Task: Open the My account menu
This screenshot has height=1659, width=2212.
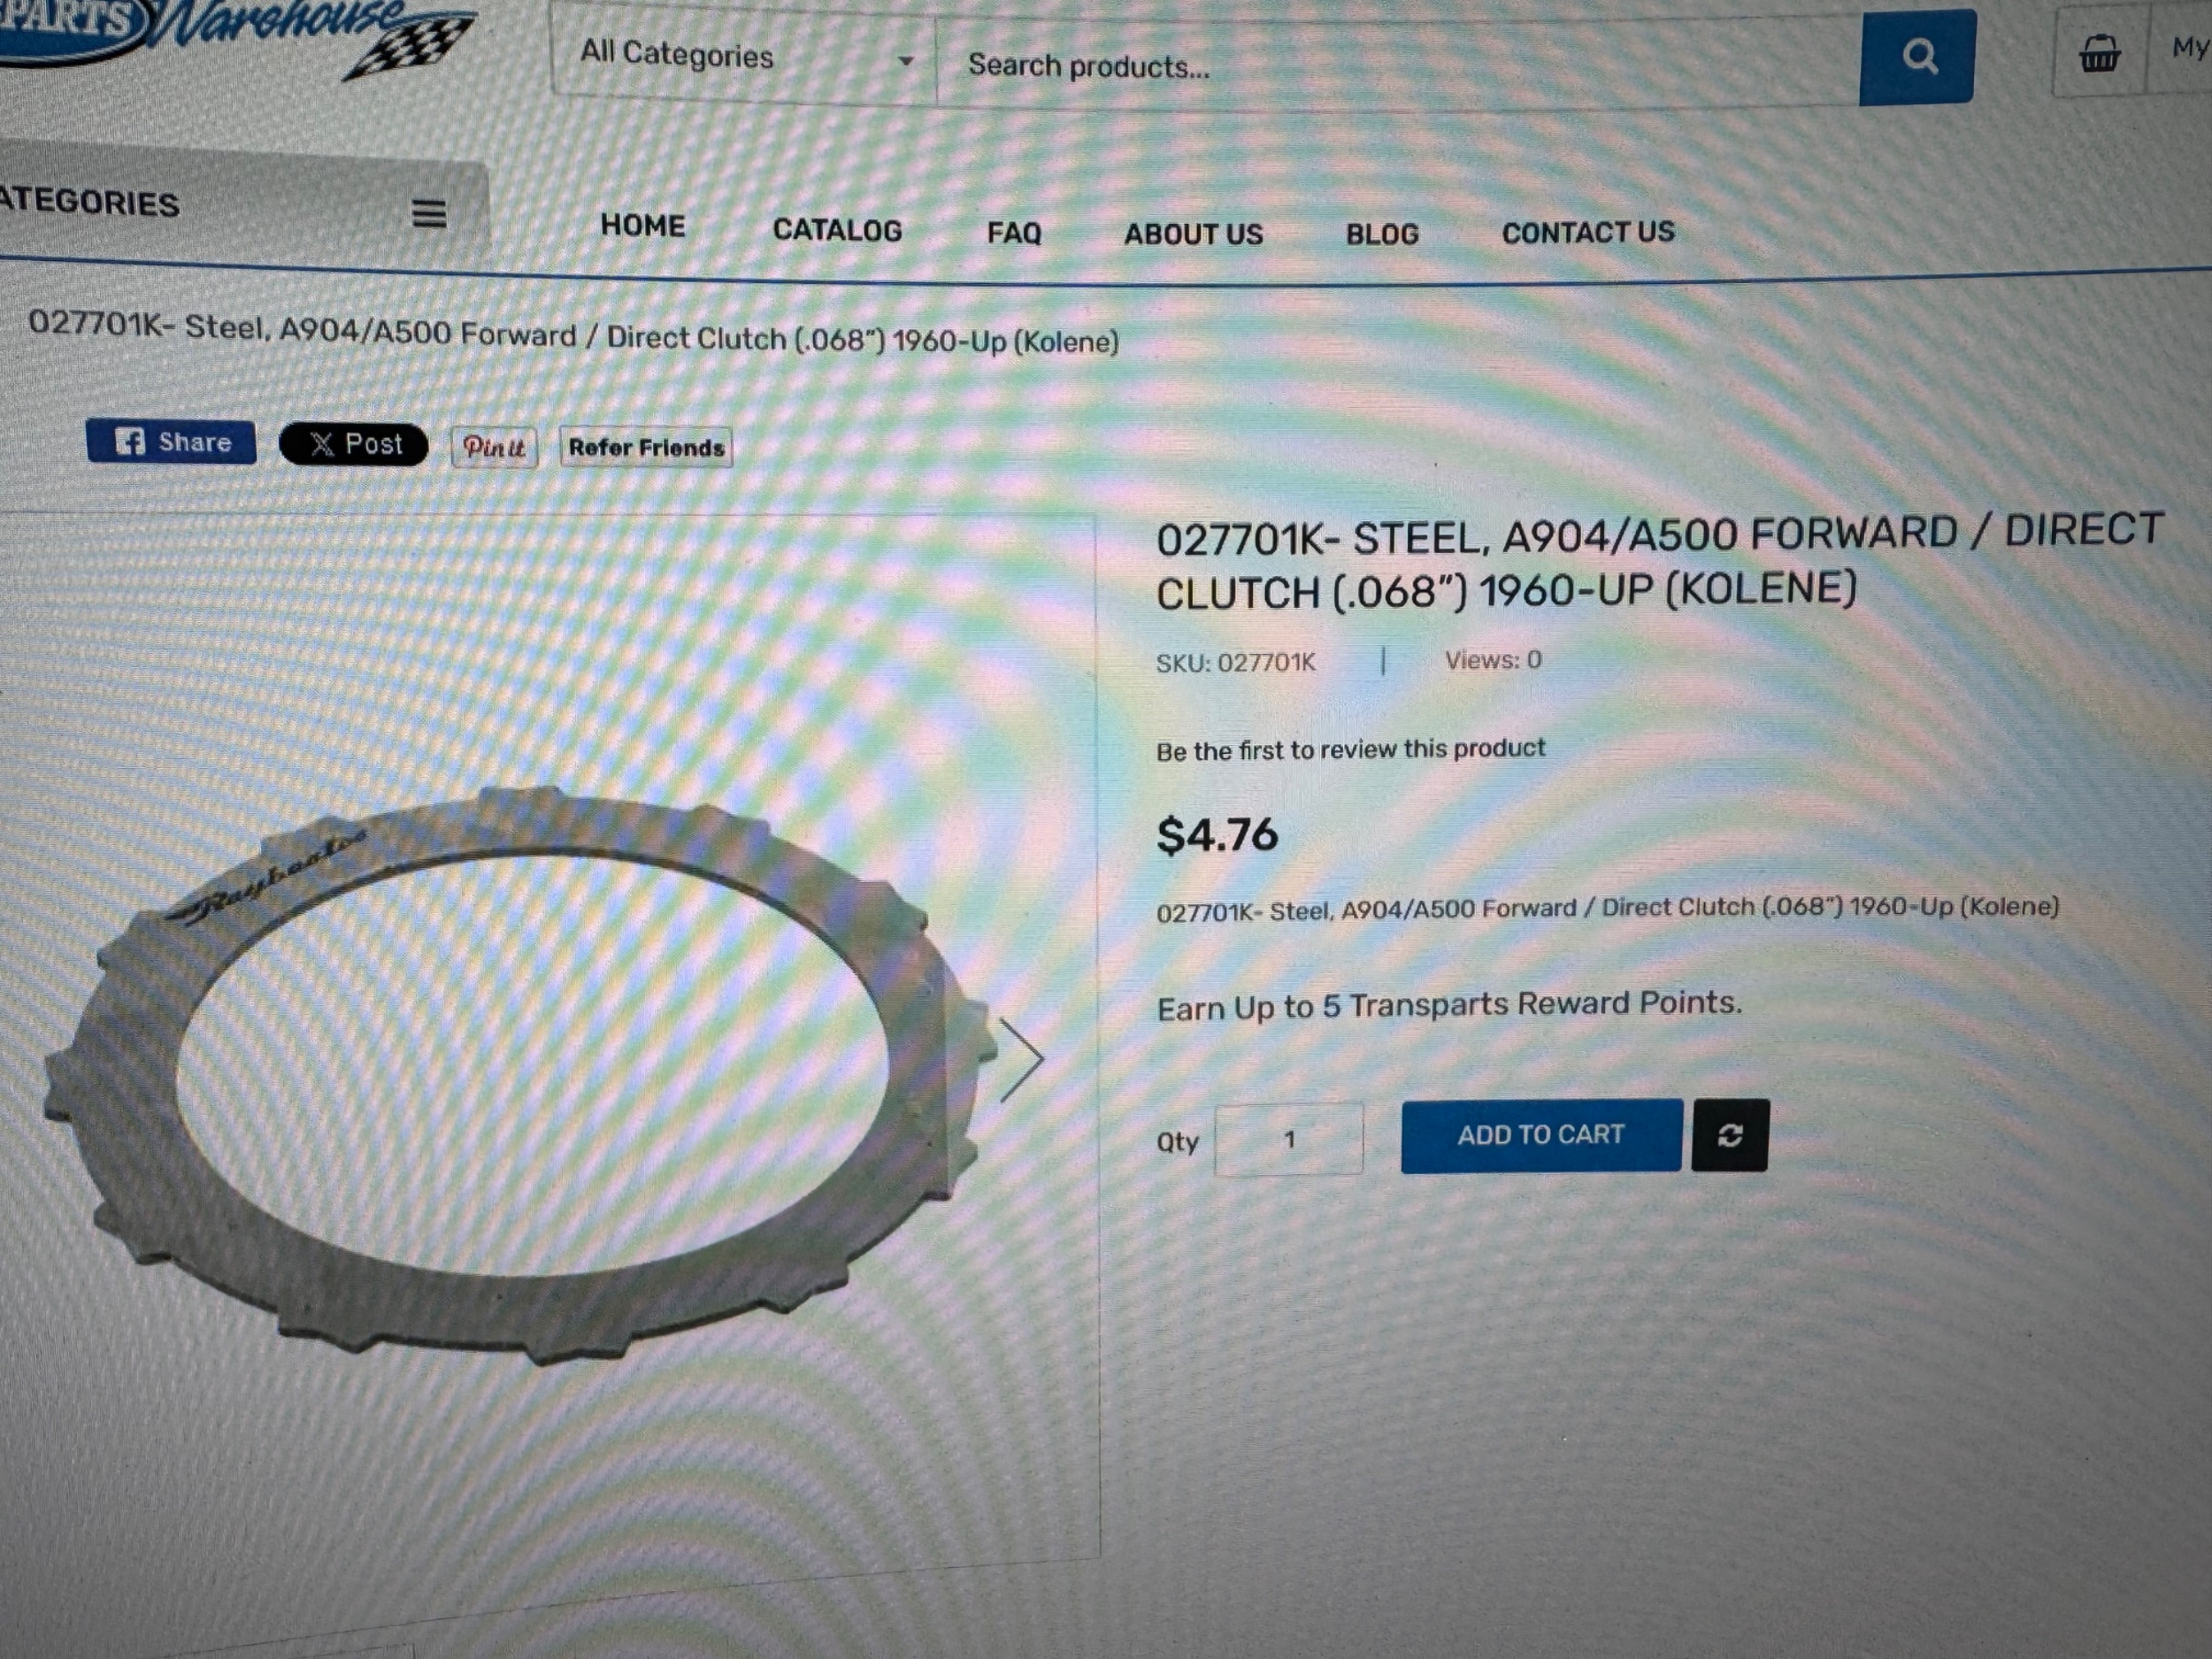Action: [2188, 48]
